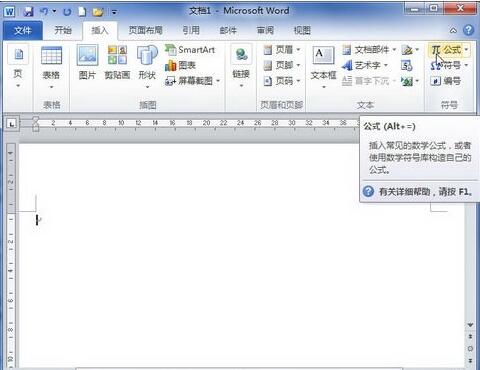Click the 首字下沉 Drop Cap button

point(369,81)
